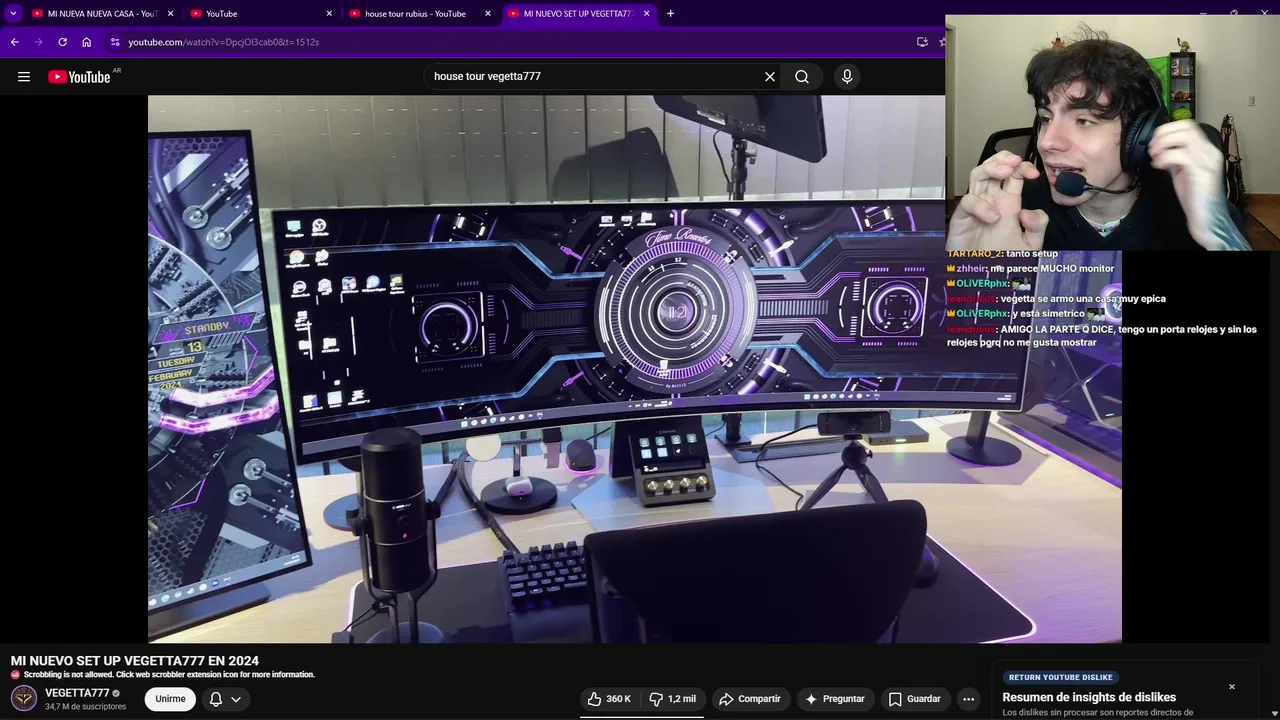1280x720 pixels.
Task: Open the VEGETTA777 channel name link
Action: [x=77, y=693]
